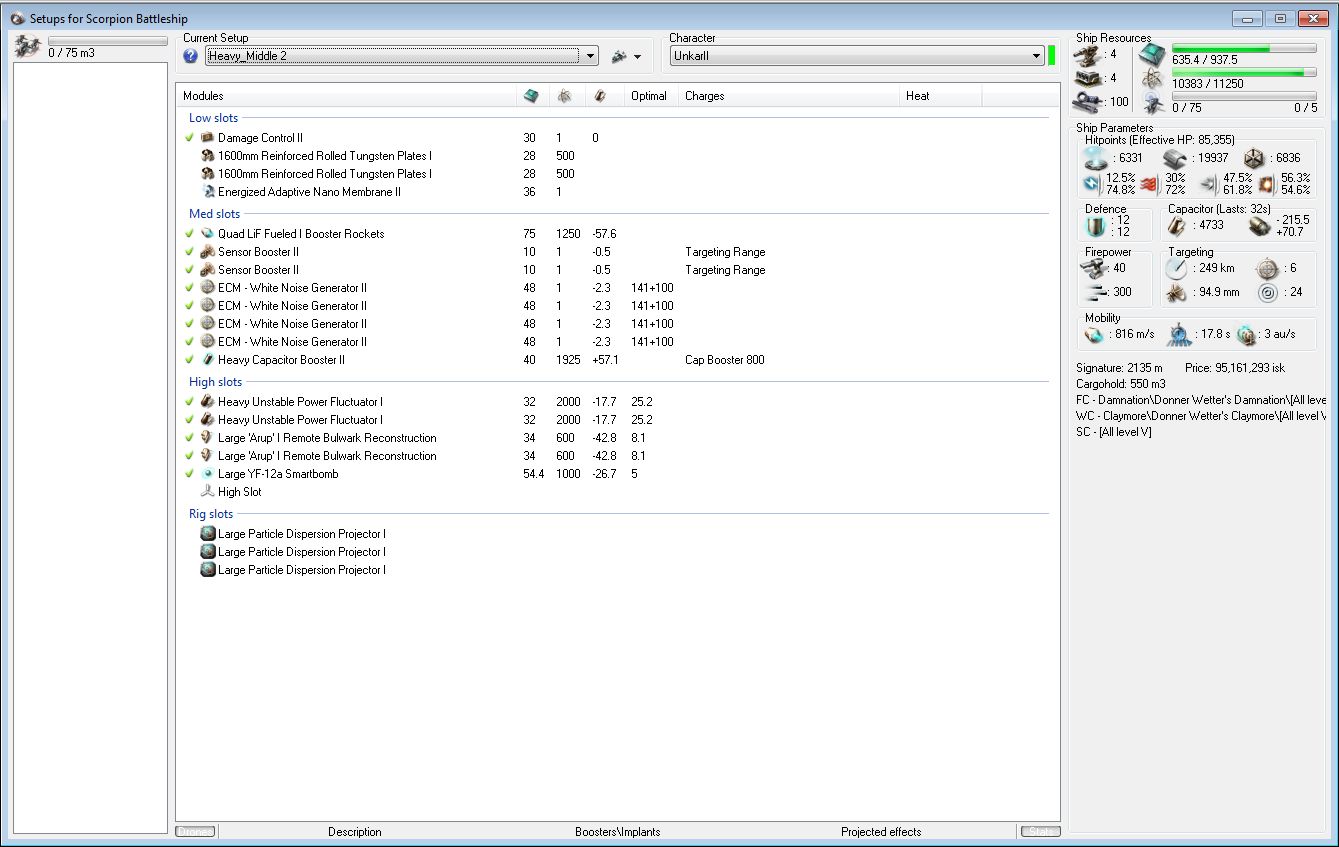Screen dimensions: 1339x847
Task: Click the Defence shield icon
Action: click(x=1097, y=226)
